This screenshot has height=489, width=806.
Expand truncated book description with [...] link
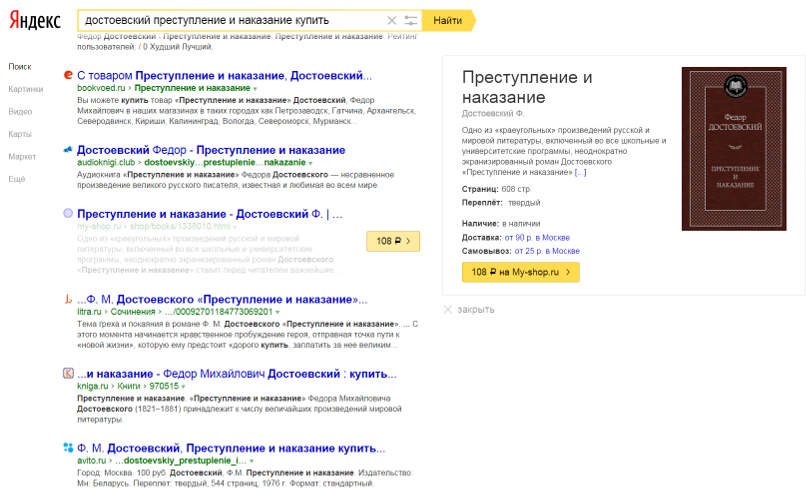580,172
